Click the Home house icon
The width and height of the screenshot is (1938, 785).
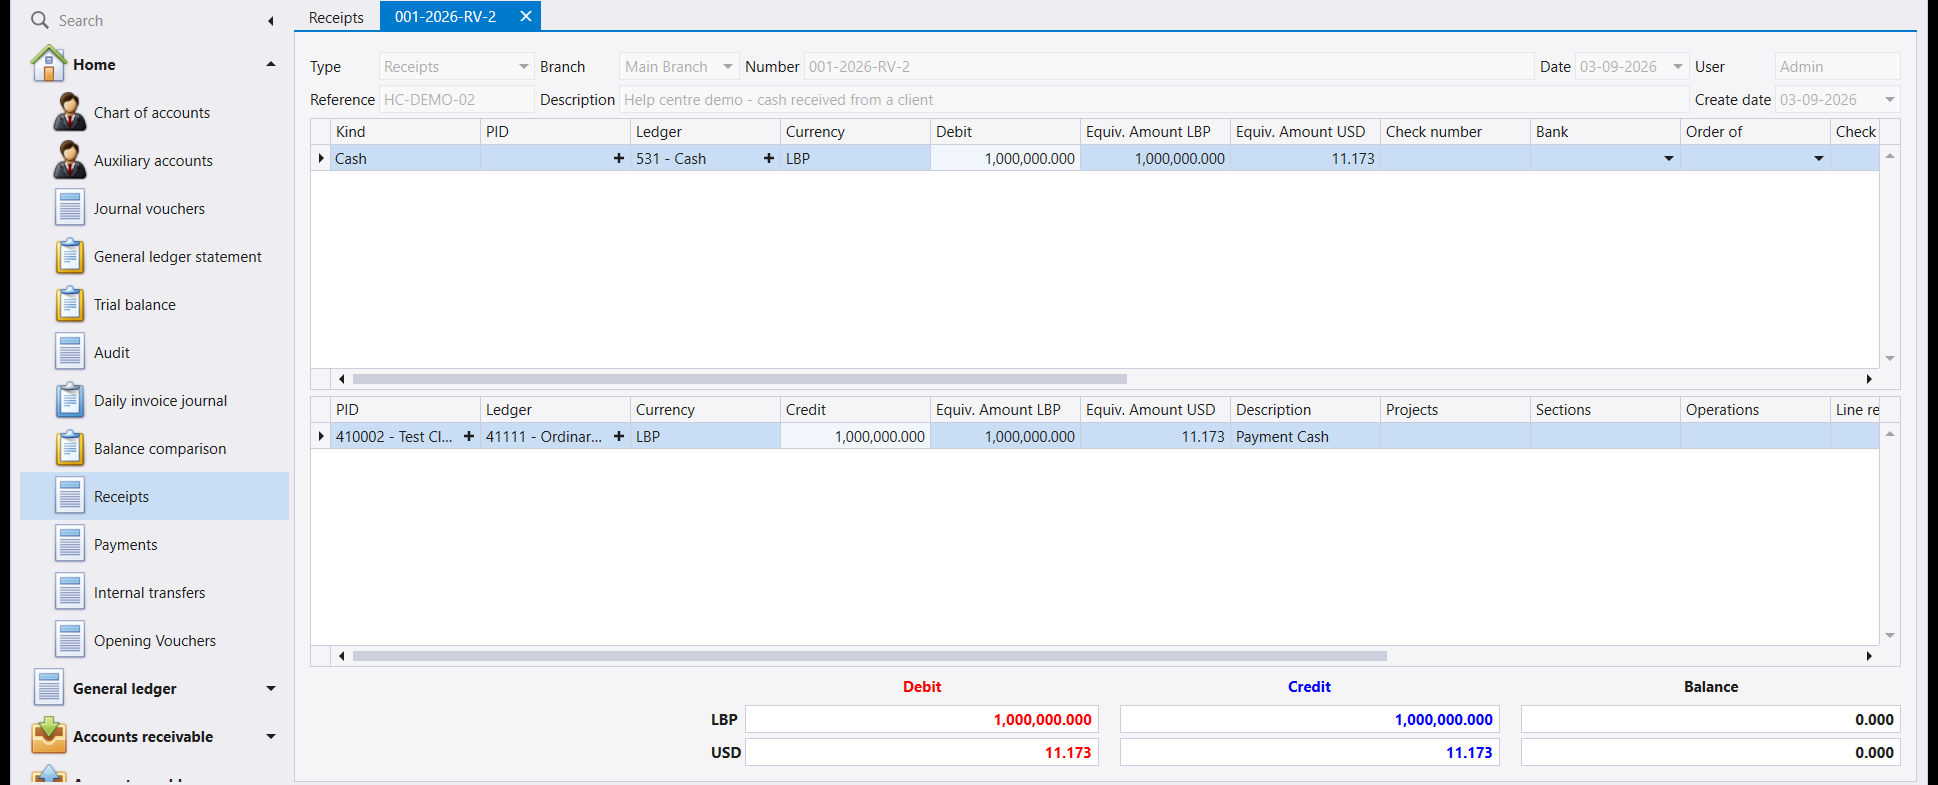pos(48,63)
